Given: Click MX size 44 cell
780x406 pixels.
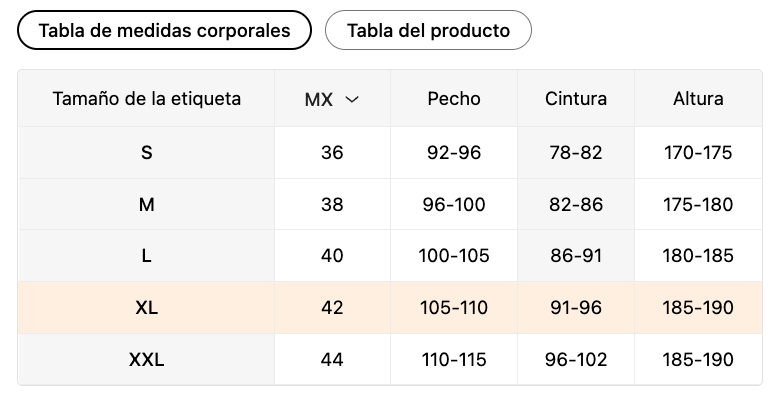Looking at the screenshot, I should click(332, 360).
